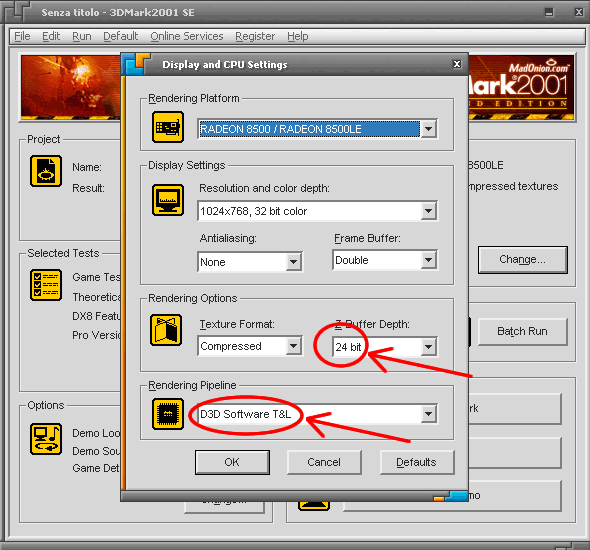The height and width of the screenshot is (550, 590).
Task: Click the Pro Version row in Selected Tests
Action: pos(96,335)
